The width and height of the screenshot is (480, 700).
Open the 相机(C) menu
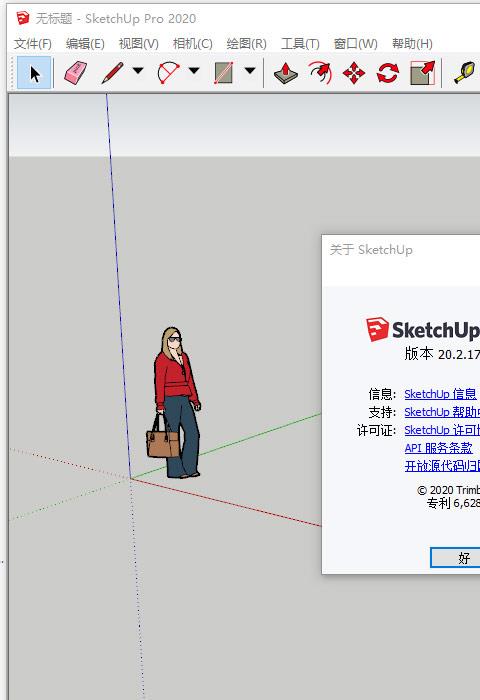point(192,44)
